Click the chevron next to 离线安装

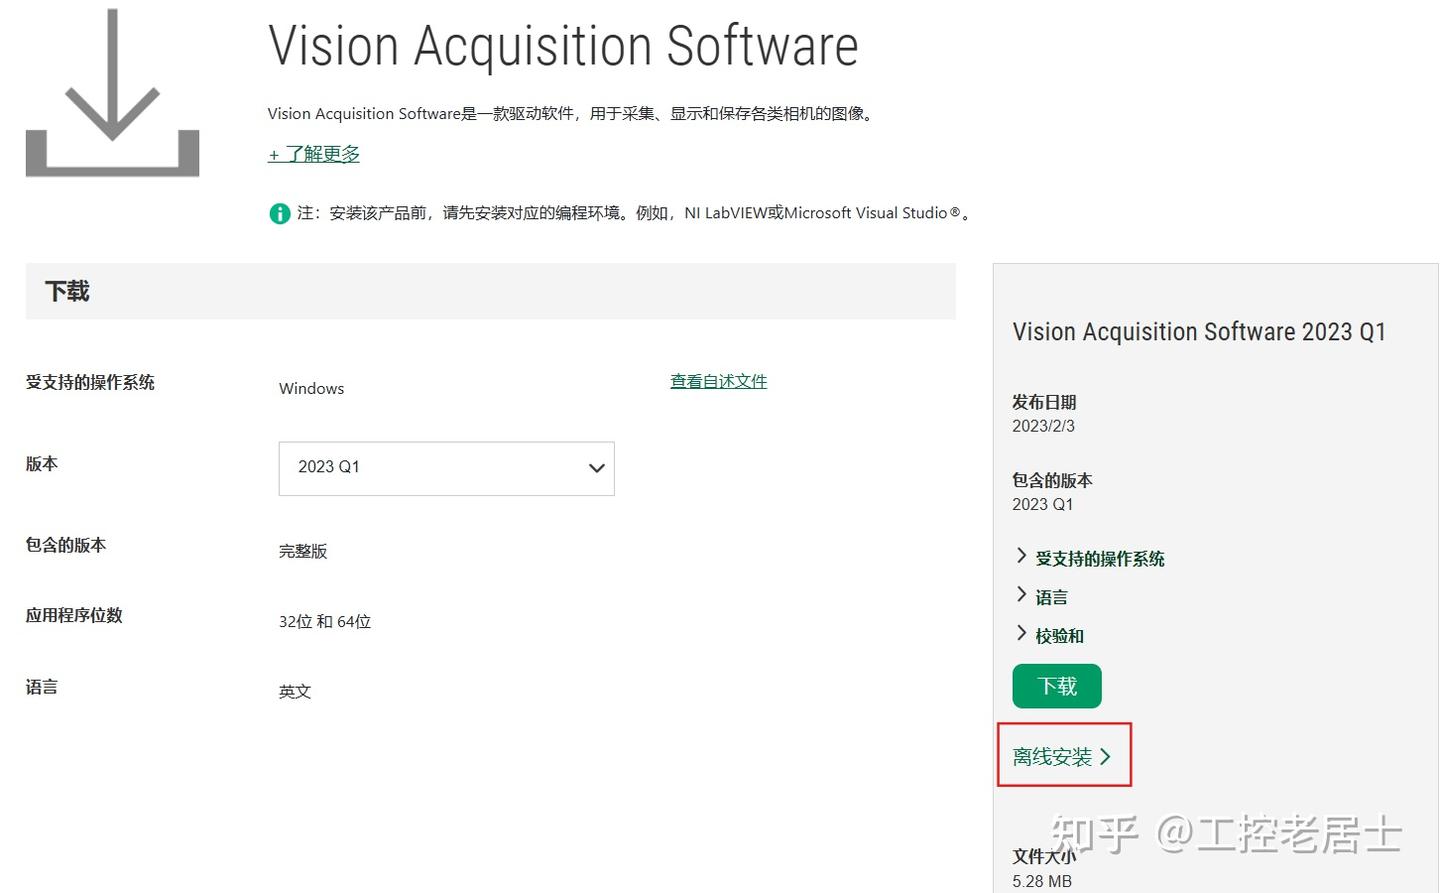point(1106,756)
